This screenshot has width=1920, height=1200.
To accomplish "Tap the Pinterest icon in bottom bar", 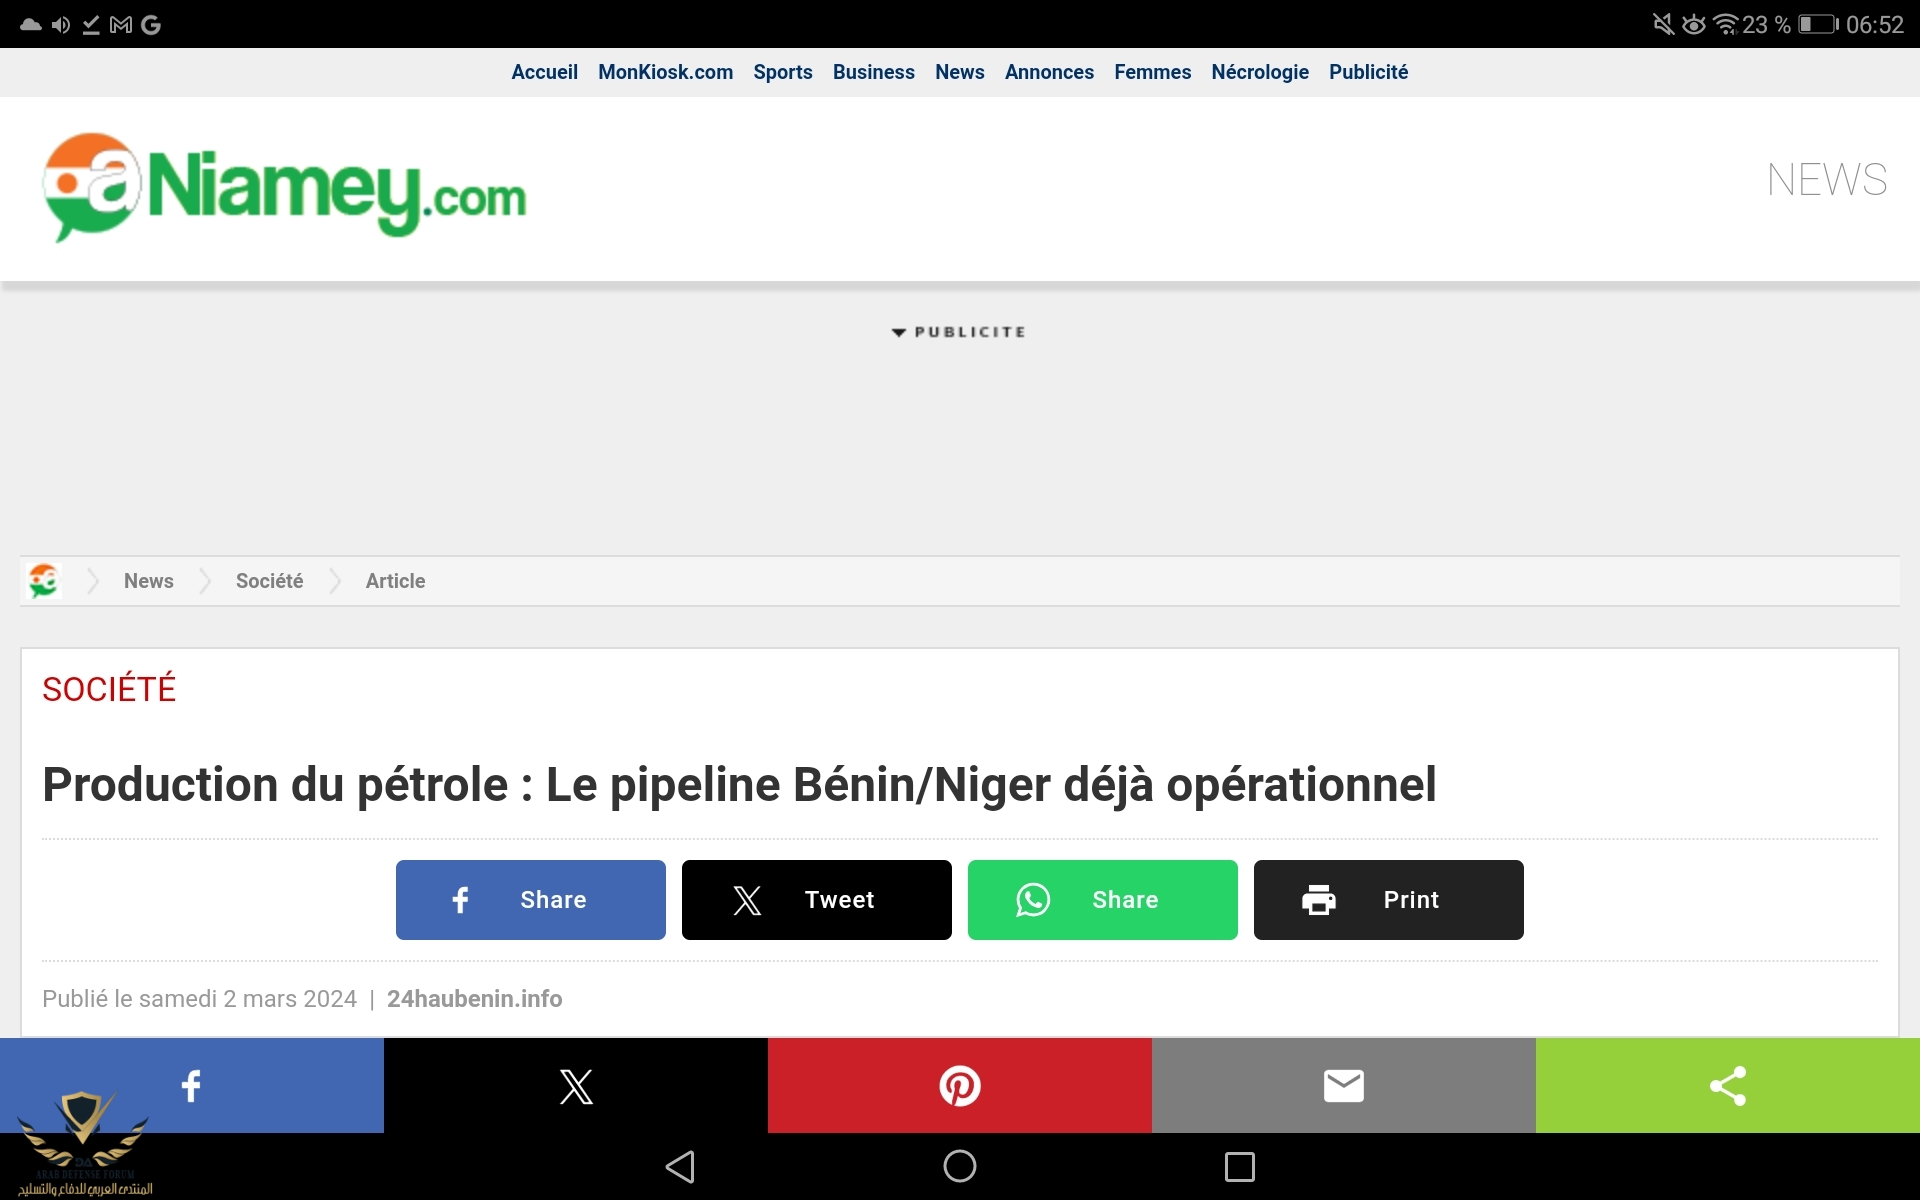I will point(960,1085).
